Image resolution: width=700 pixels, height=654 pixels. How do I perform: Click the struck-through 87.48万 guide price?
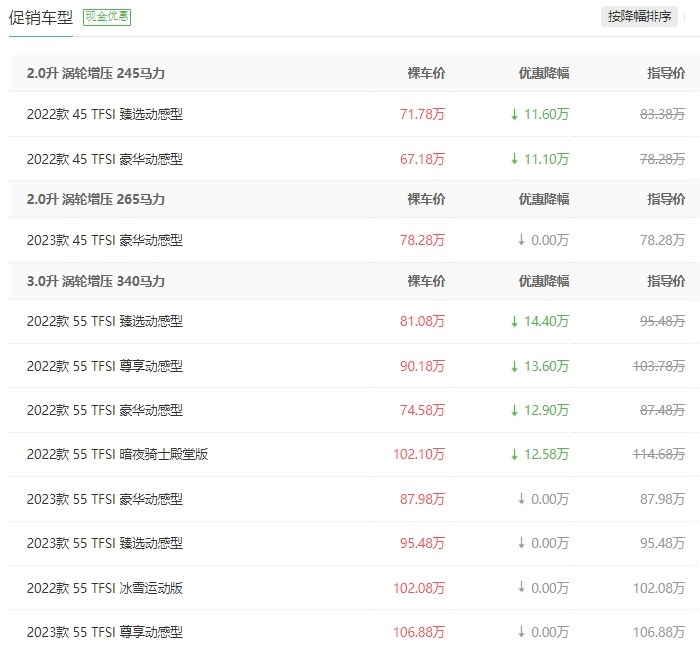[662, 410]
